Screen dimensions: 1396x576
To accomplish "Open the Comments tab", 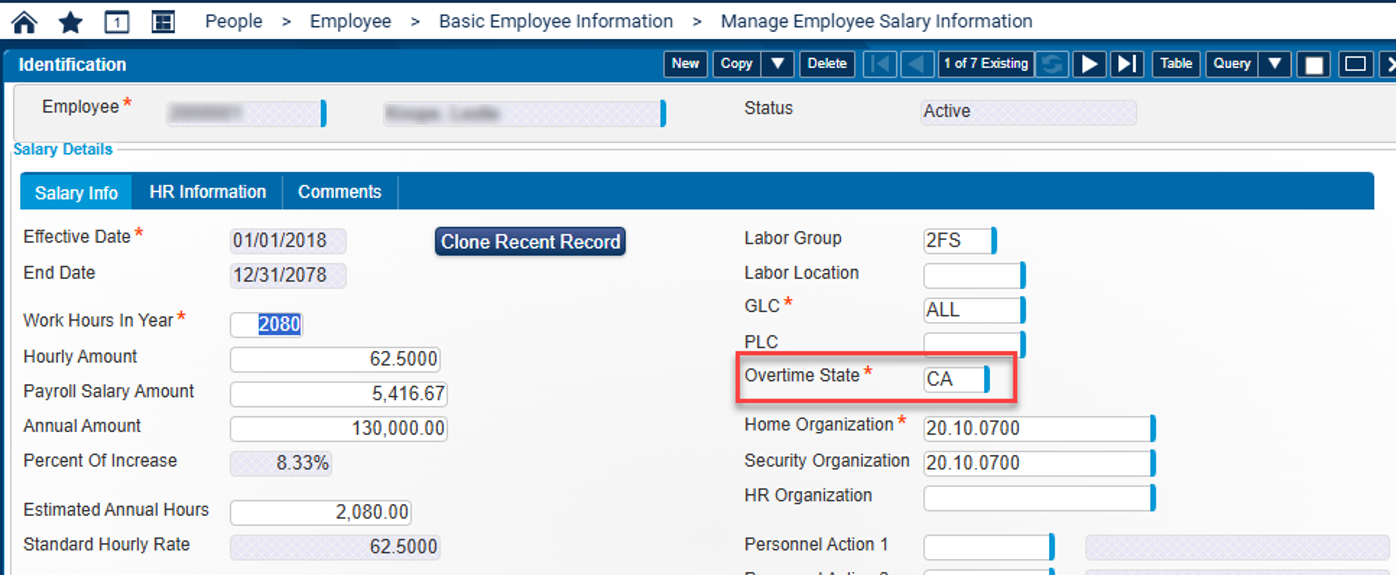I will [339, 191].
